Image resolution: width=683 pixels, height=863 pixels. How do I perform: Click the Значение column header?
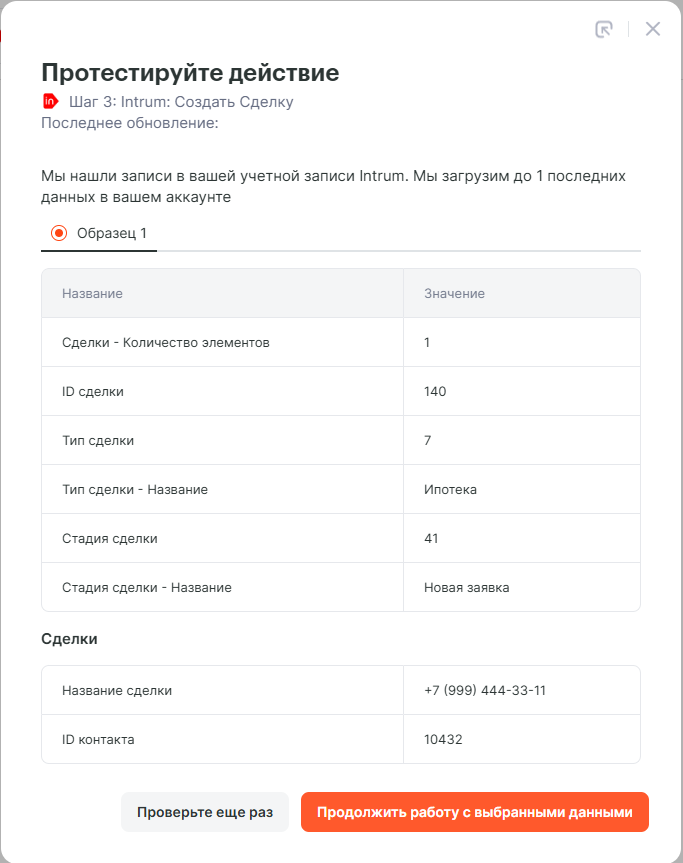click(454, 293)
